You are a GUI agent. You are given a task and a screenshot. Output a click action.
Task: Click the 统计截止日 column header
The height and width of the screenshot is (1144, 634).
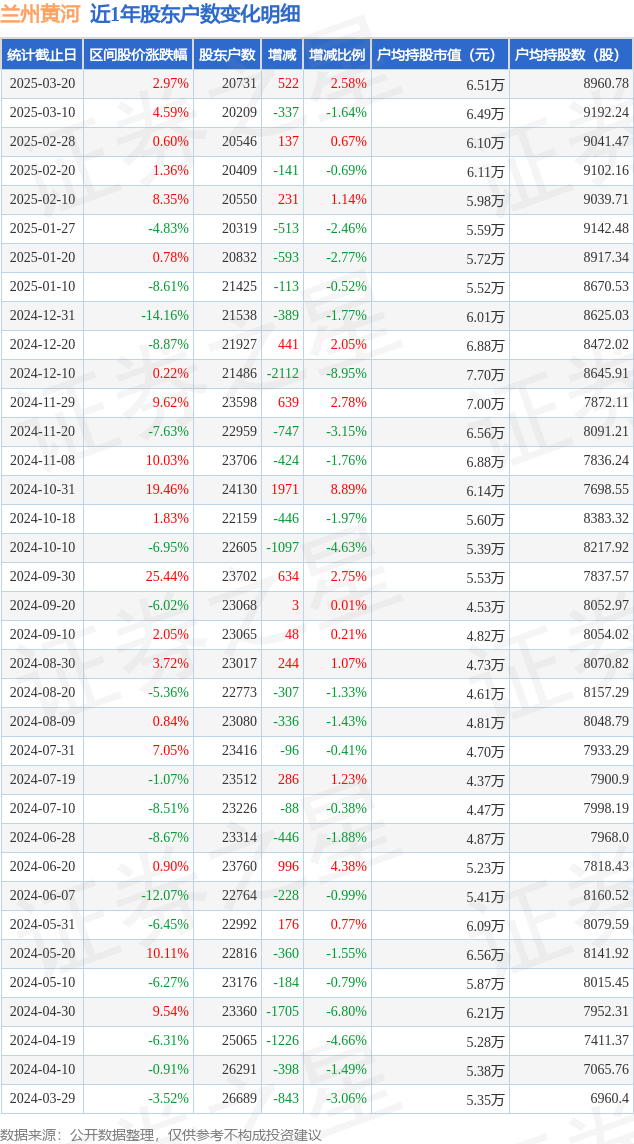click(x=42, y=55)
